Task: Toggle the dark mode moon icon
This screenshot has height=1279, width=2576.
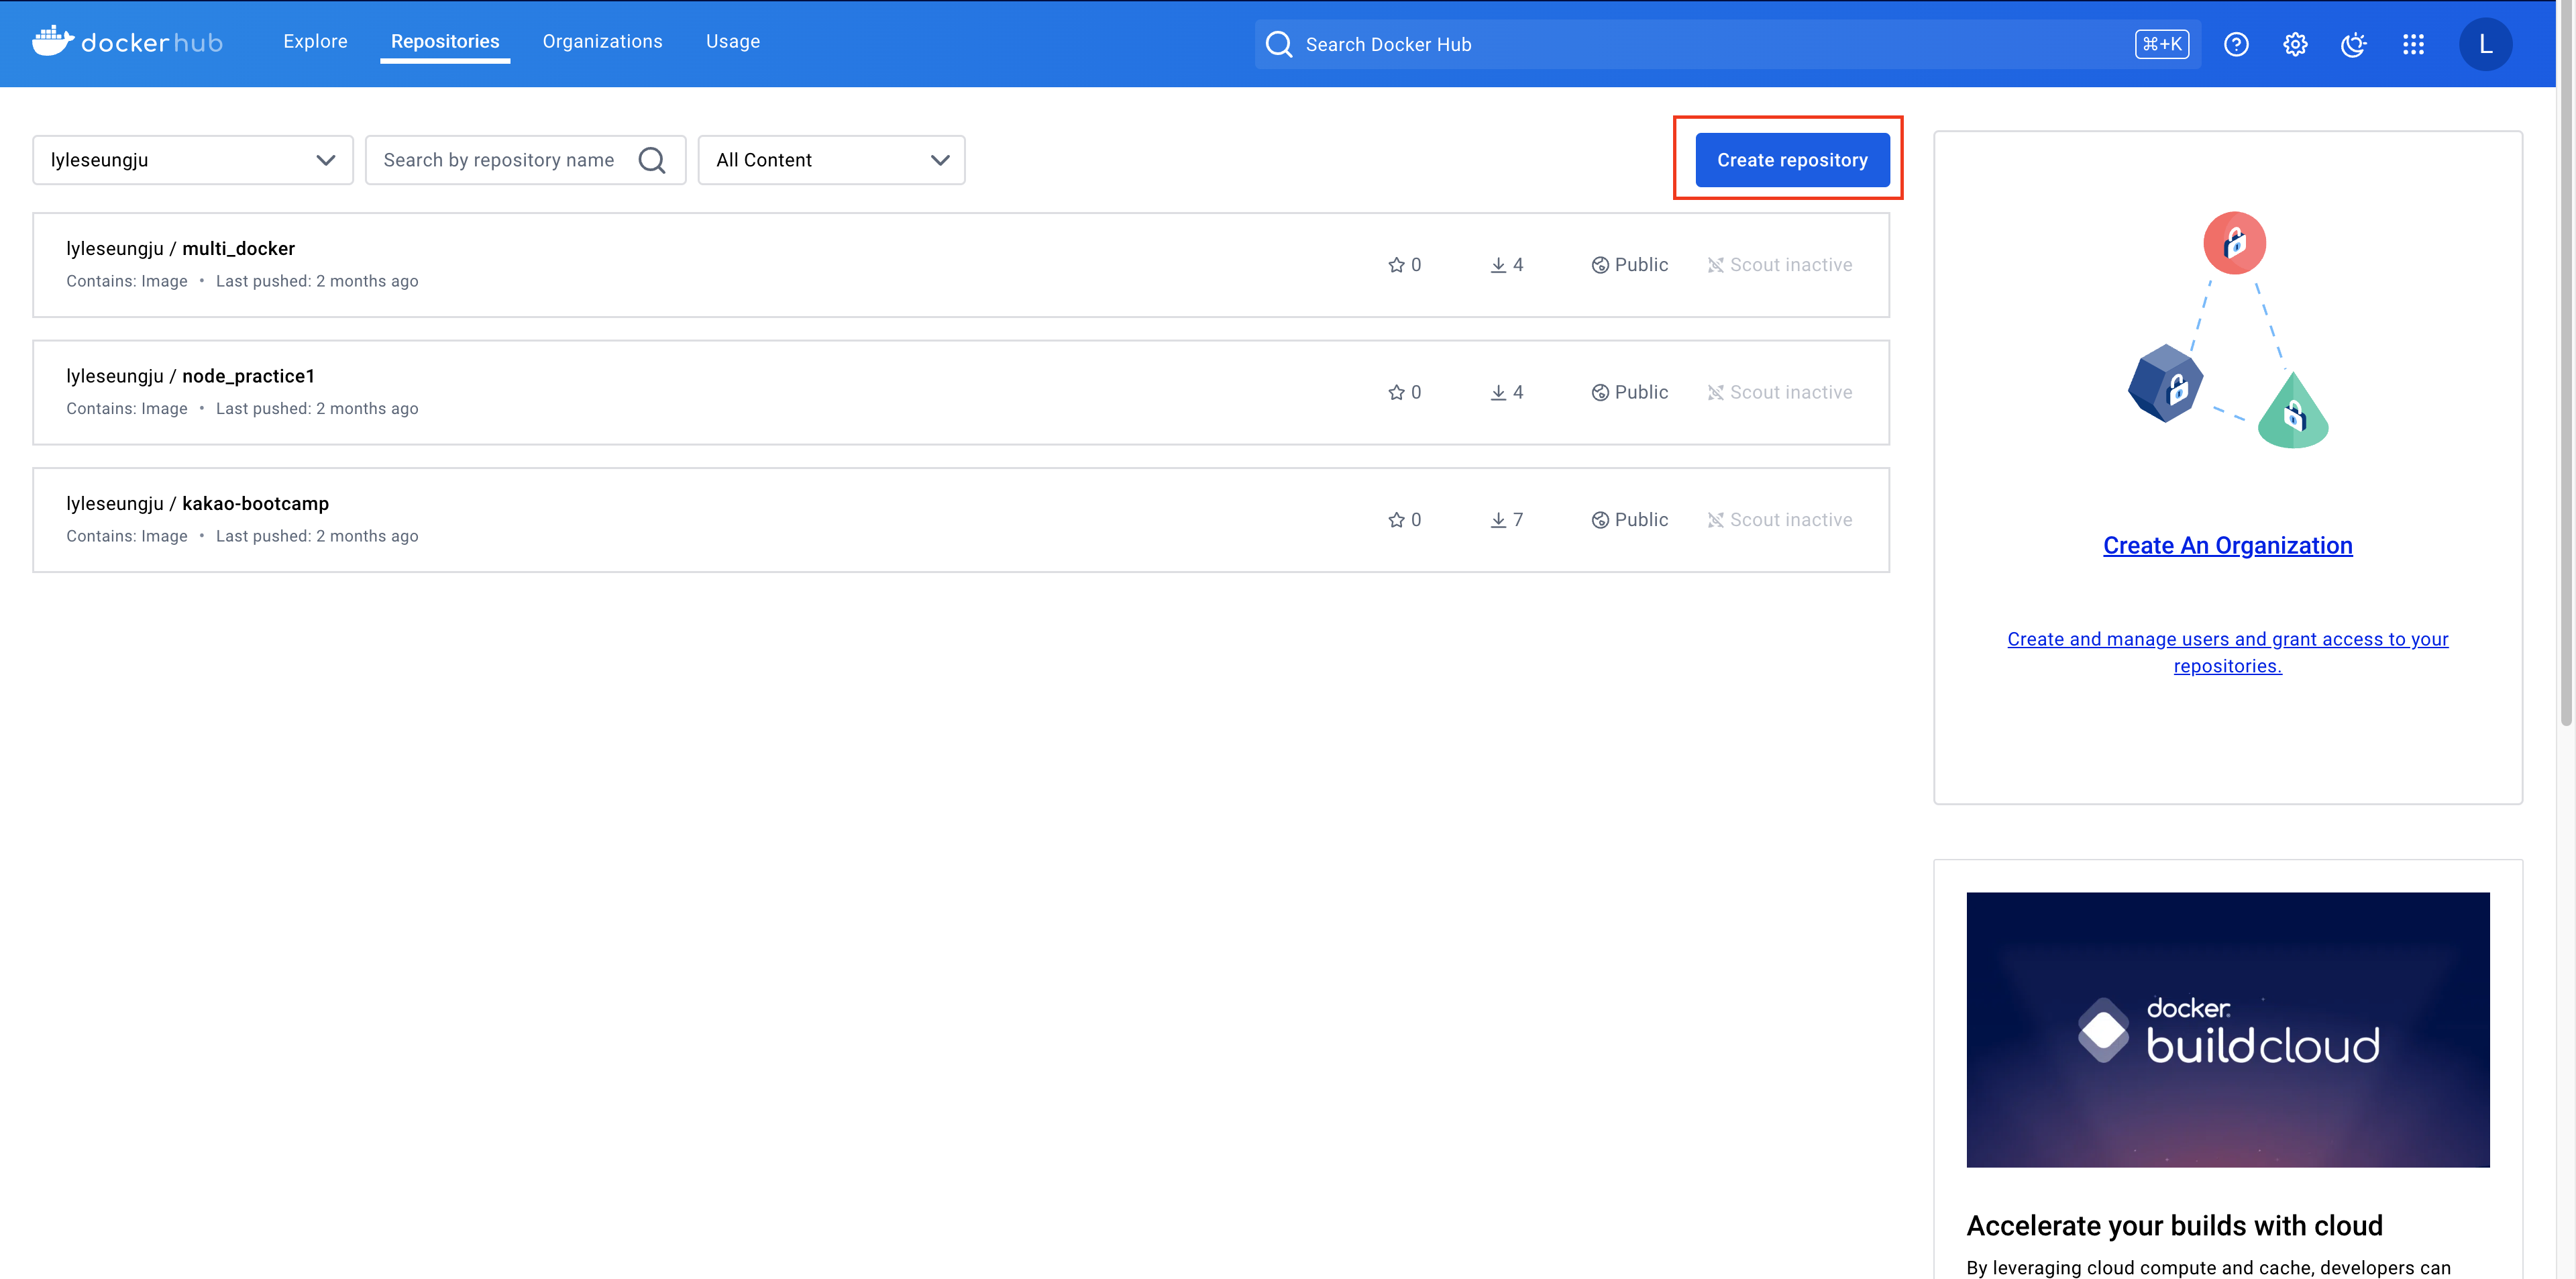Action: click(x=2354, y=44)
